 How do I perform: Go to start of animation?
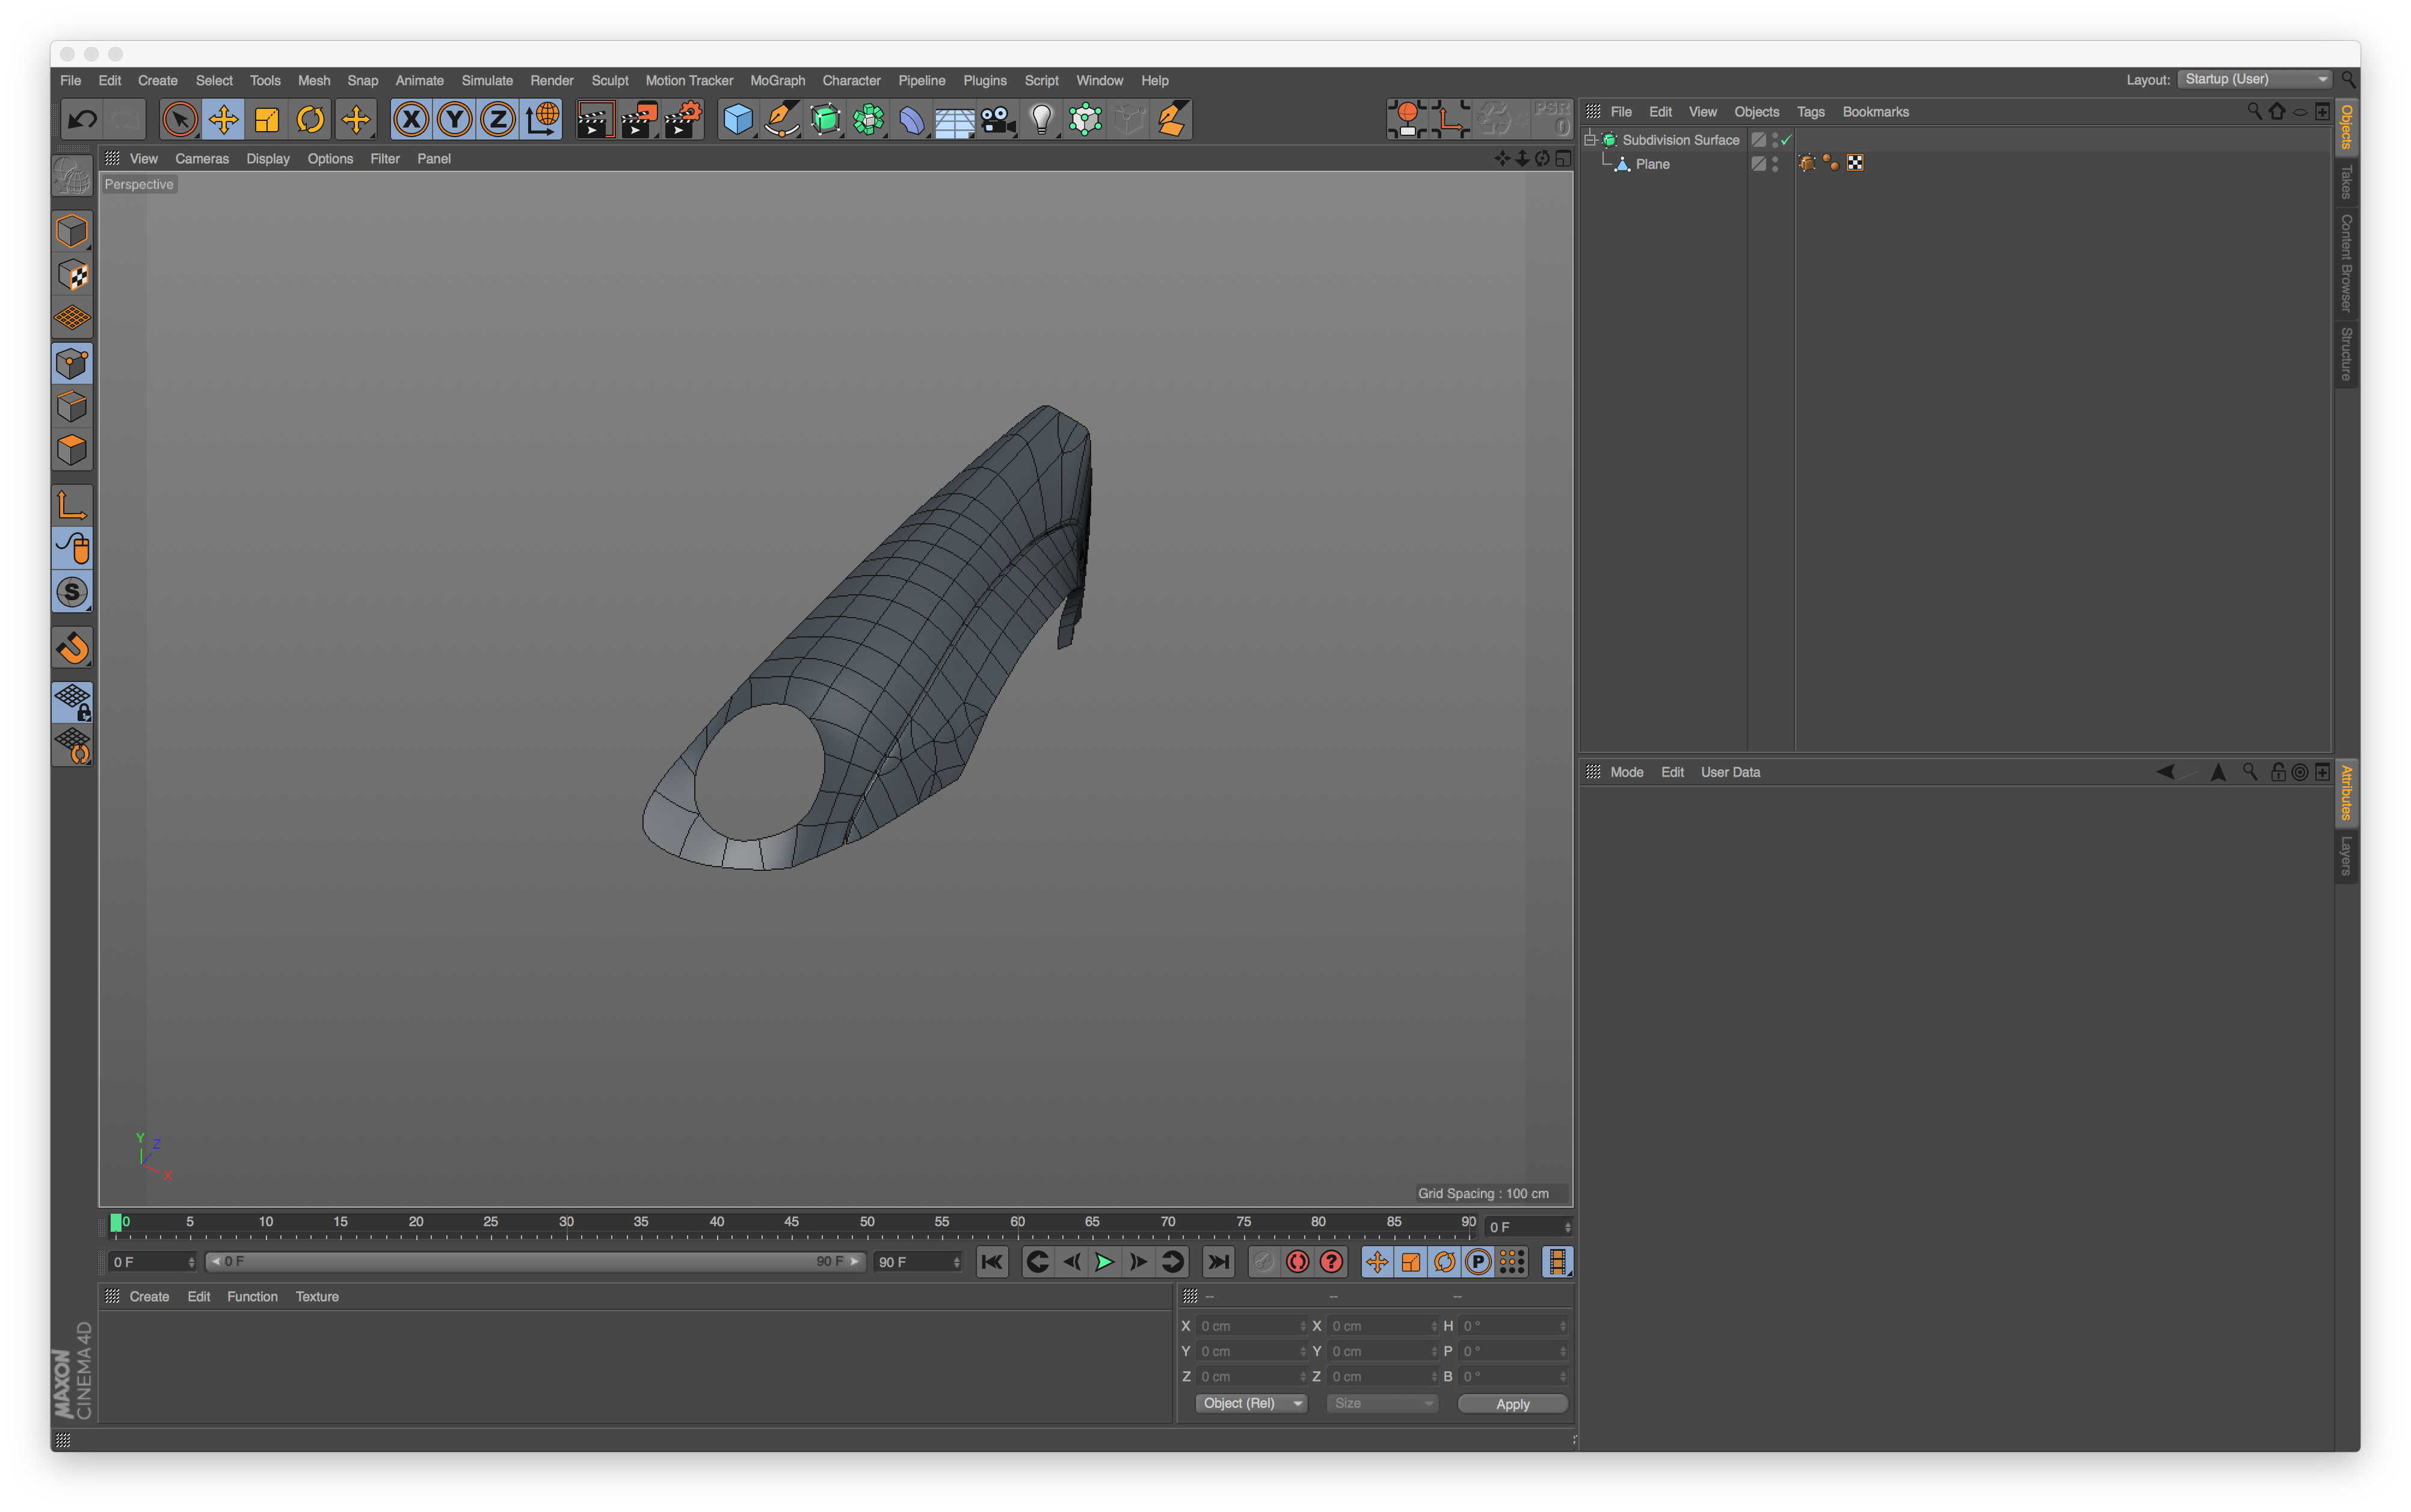click(x=992, y=1262)
